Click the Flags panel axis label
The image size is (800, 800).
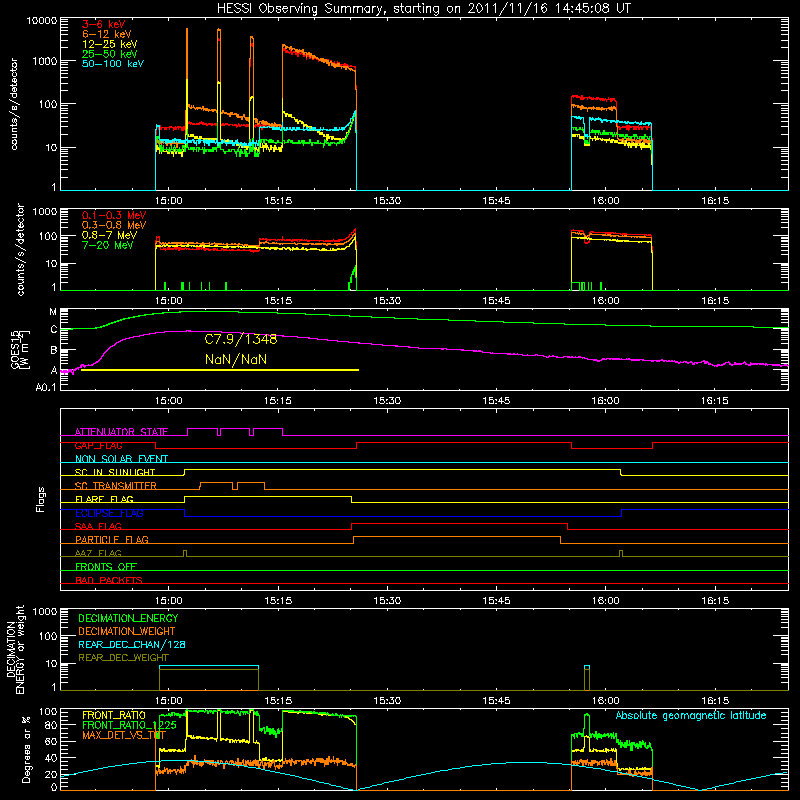pos(40,499)
